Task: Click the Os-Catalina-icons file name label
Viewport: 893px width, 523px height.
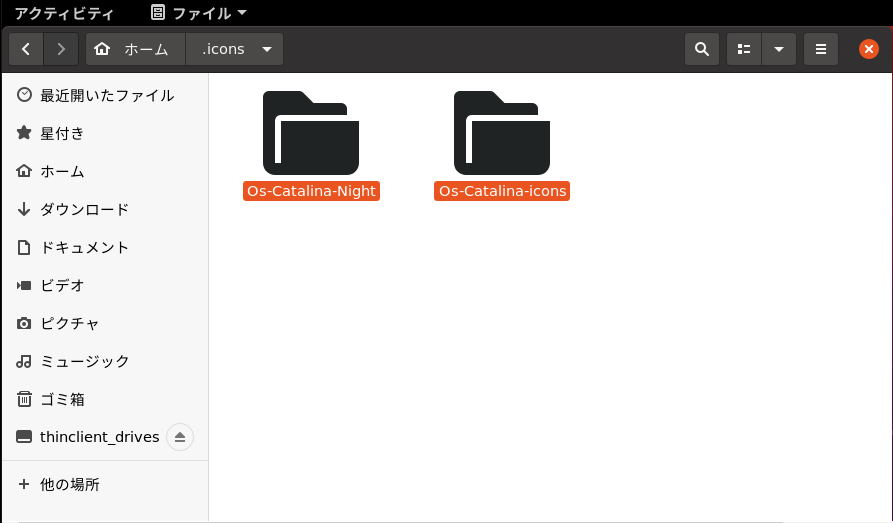Action: 502,191
